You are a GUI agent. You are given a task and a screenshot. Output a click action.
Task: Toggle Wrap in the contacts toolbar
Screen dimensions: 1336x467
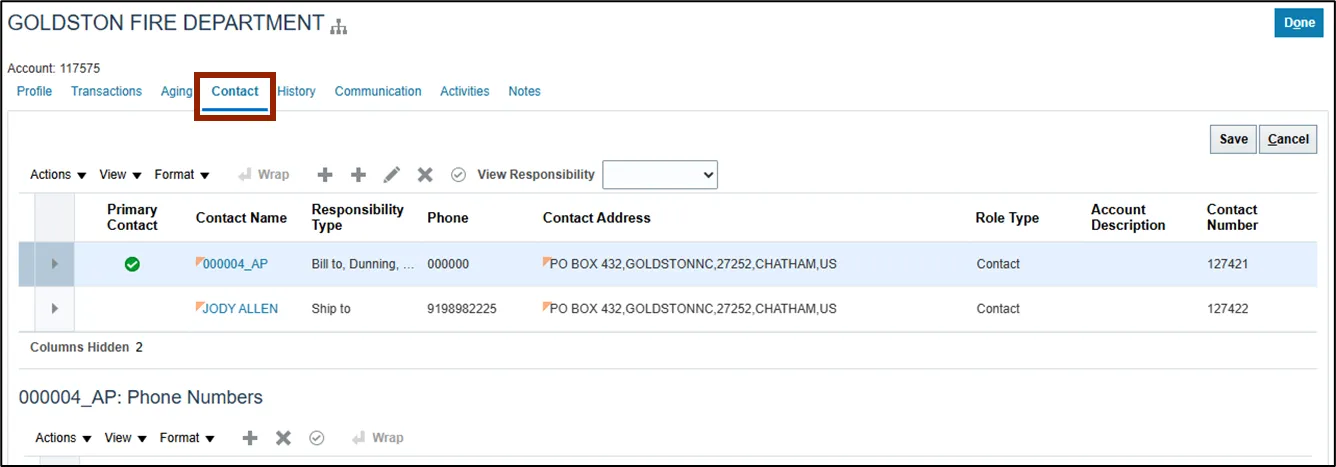tap(263, 175)
